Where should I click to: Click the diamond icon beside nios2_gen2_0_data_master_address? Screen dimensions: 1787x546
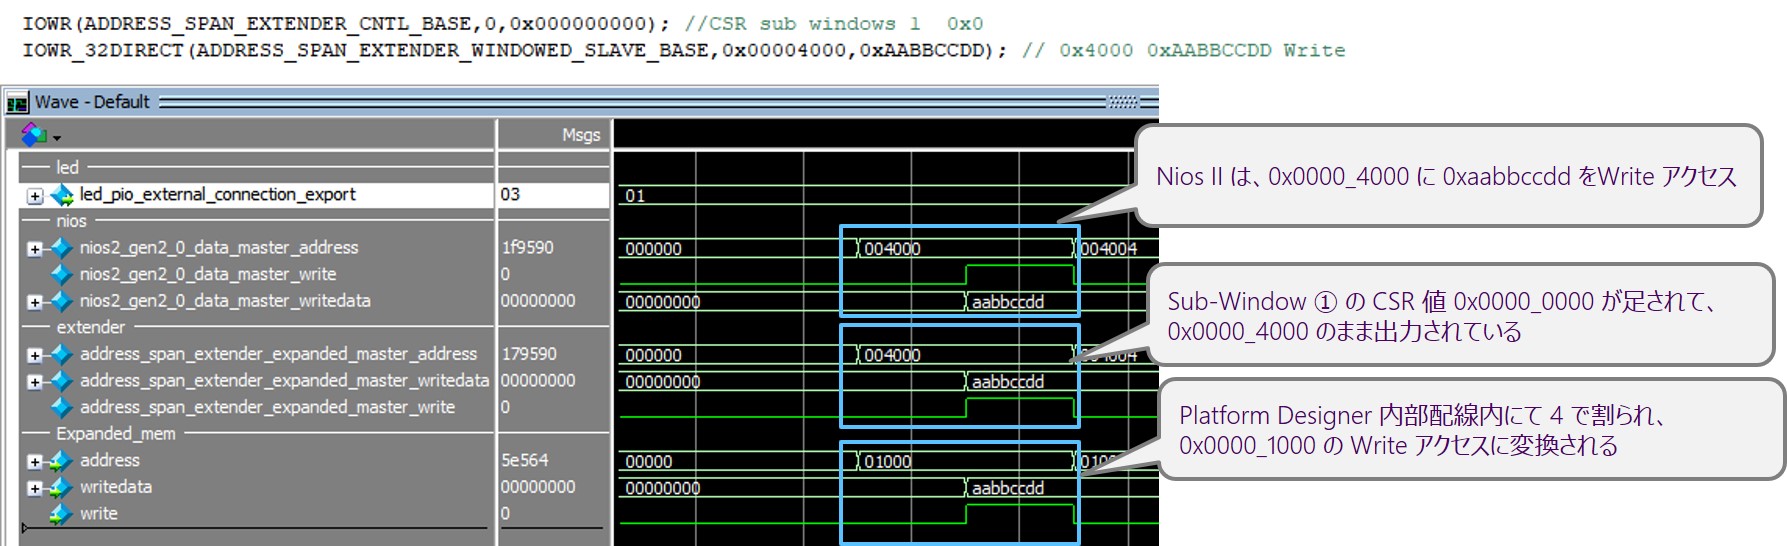coord(62,248)
